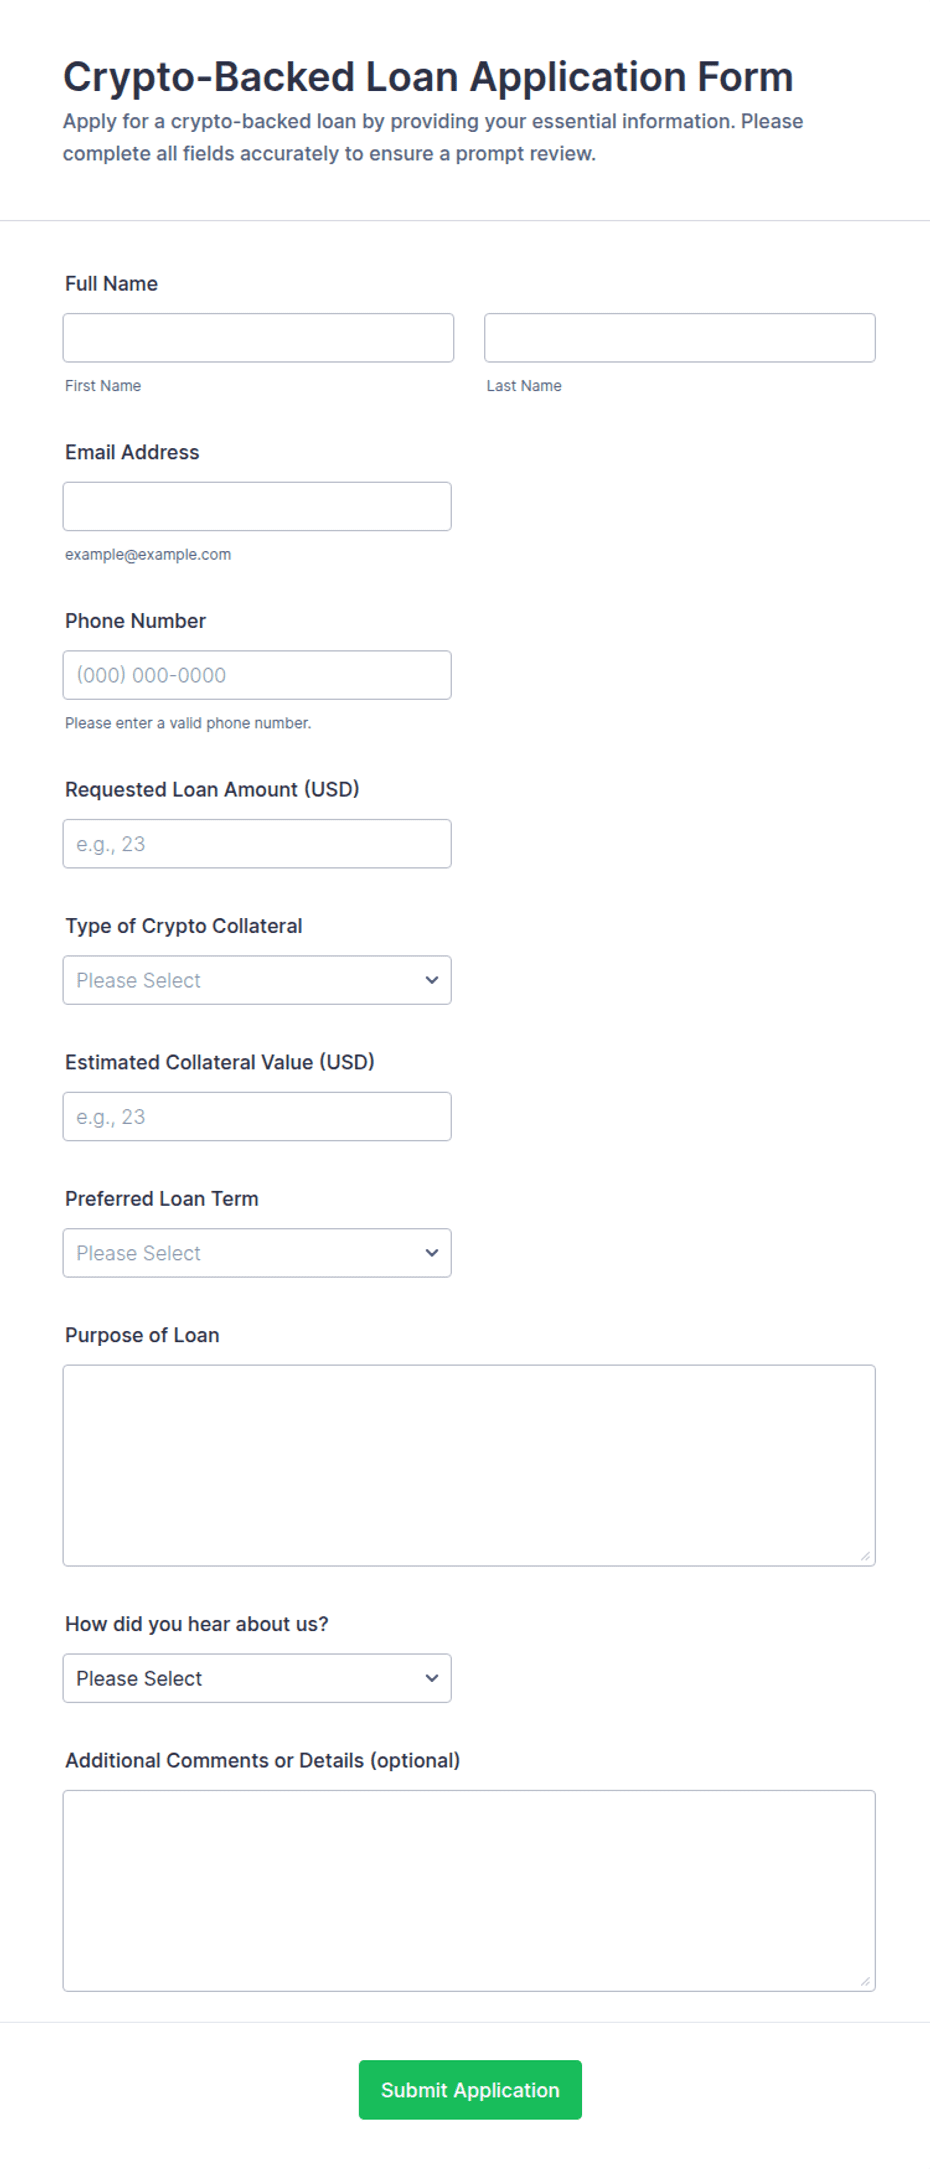Click the Last Name input field
This screenshot has height=2169, width=930.
tap(680, 338)
